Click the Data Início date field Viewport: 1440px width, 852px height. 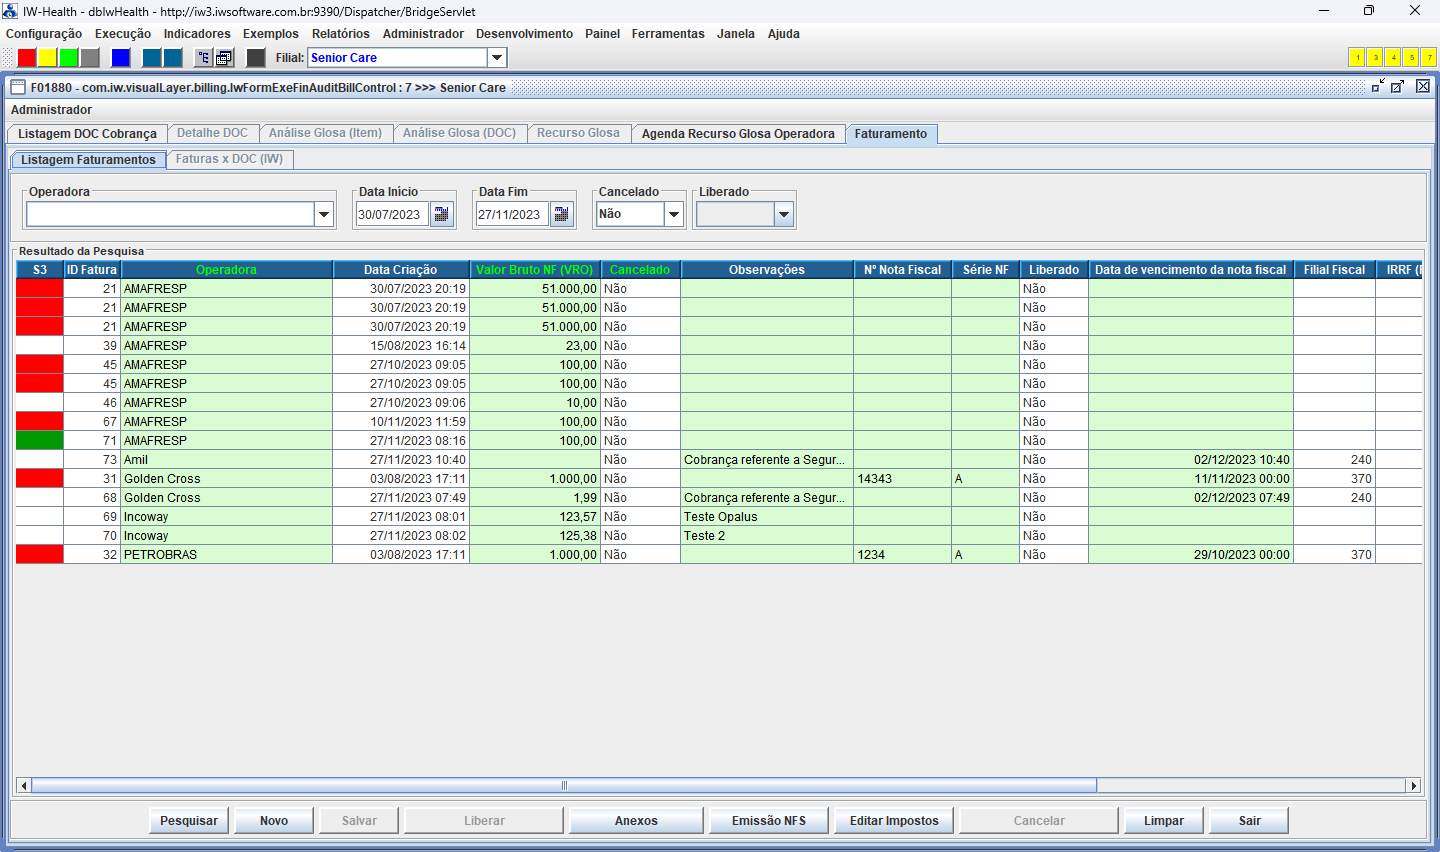coord(392,214)
